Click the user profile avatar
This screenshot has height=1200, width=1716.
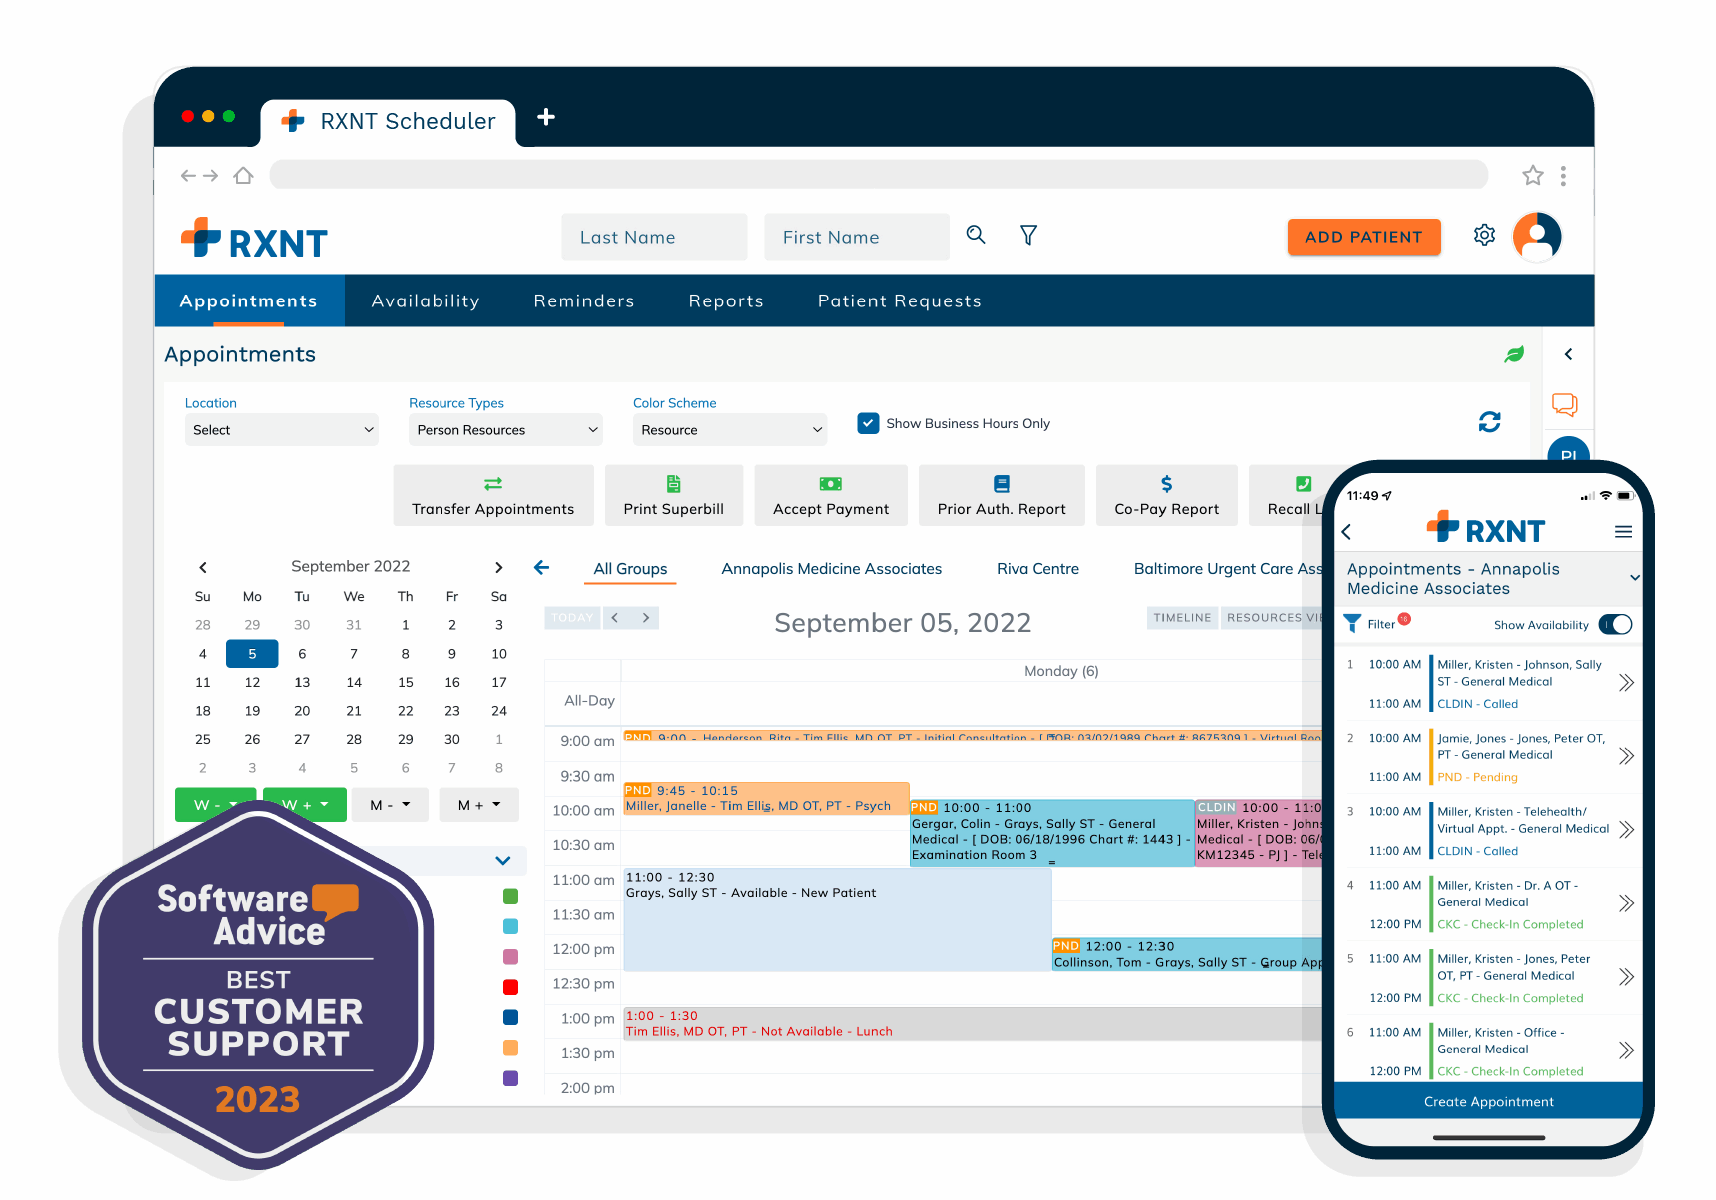(x=1537, y=237)
